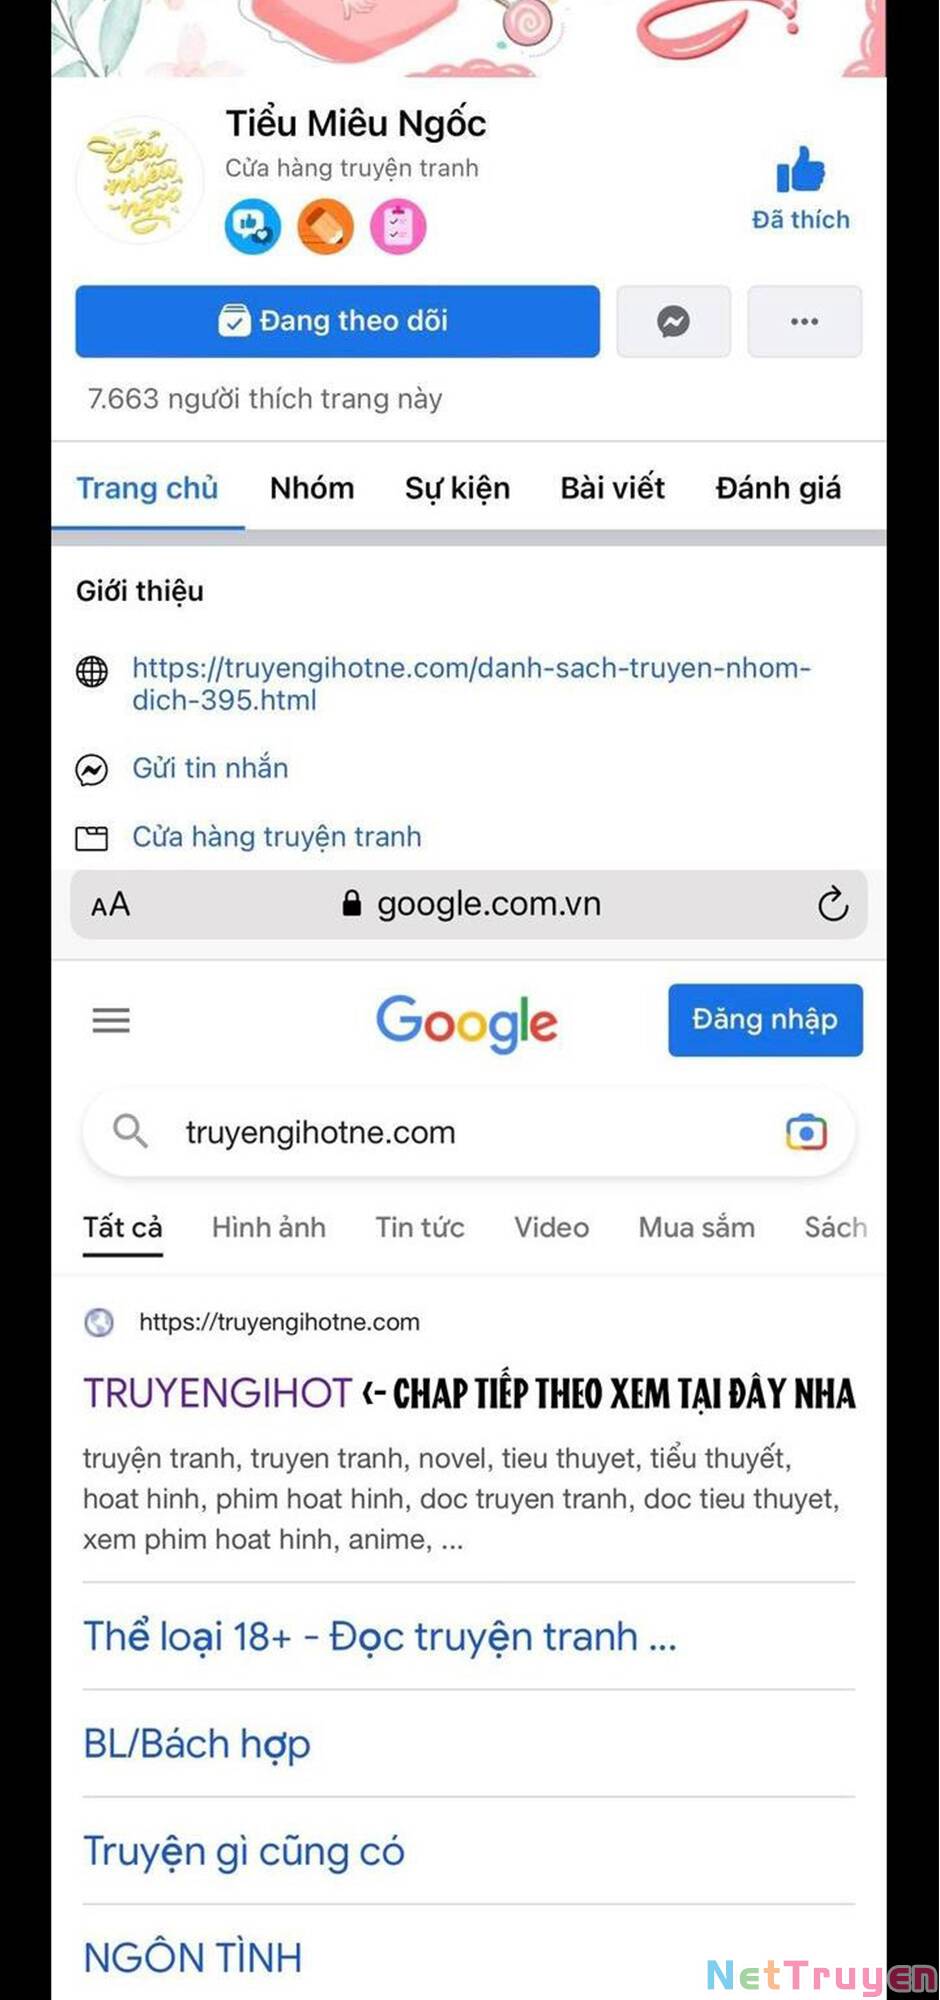Tap the Safari reload page icon

[832, 905]
